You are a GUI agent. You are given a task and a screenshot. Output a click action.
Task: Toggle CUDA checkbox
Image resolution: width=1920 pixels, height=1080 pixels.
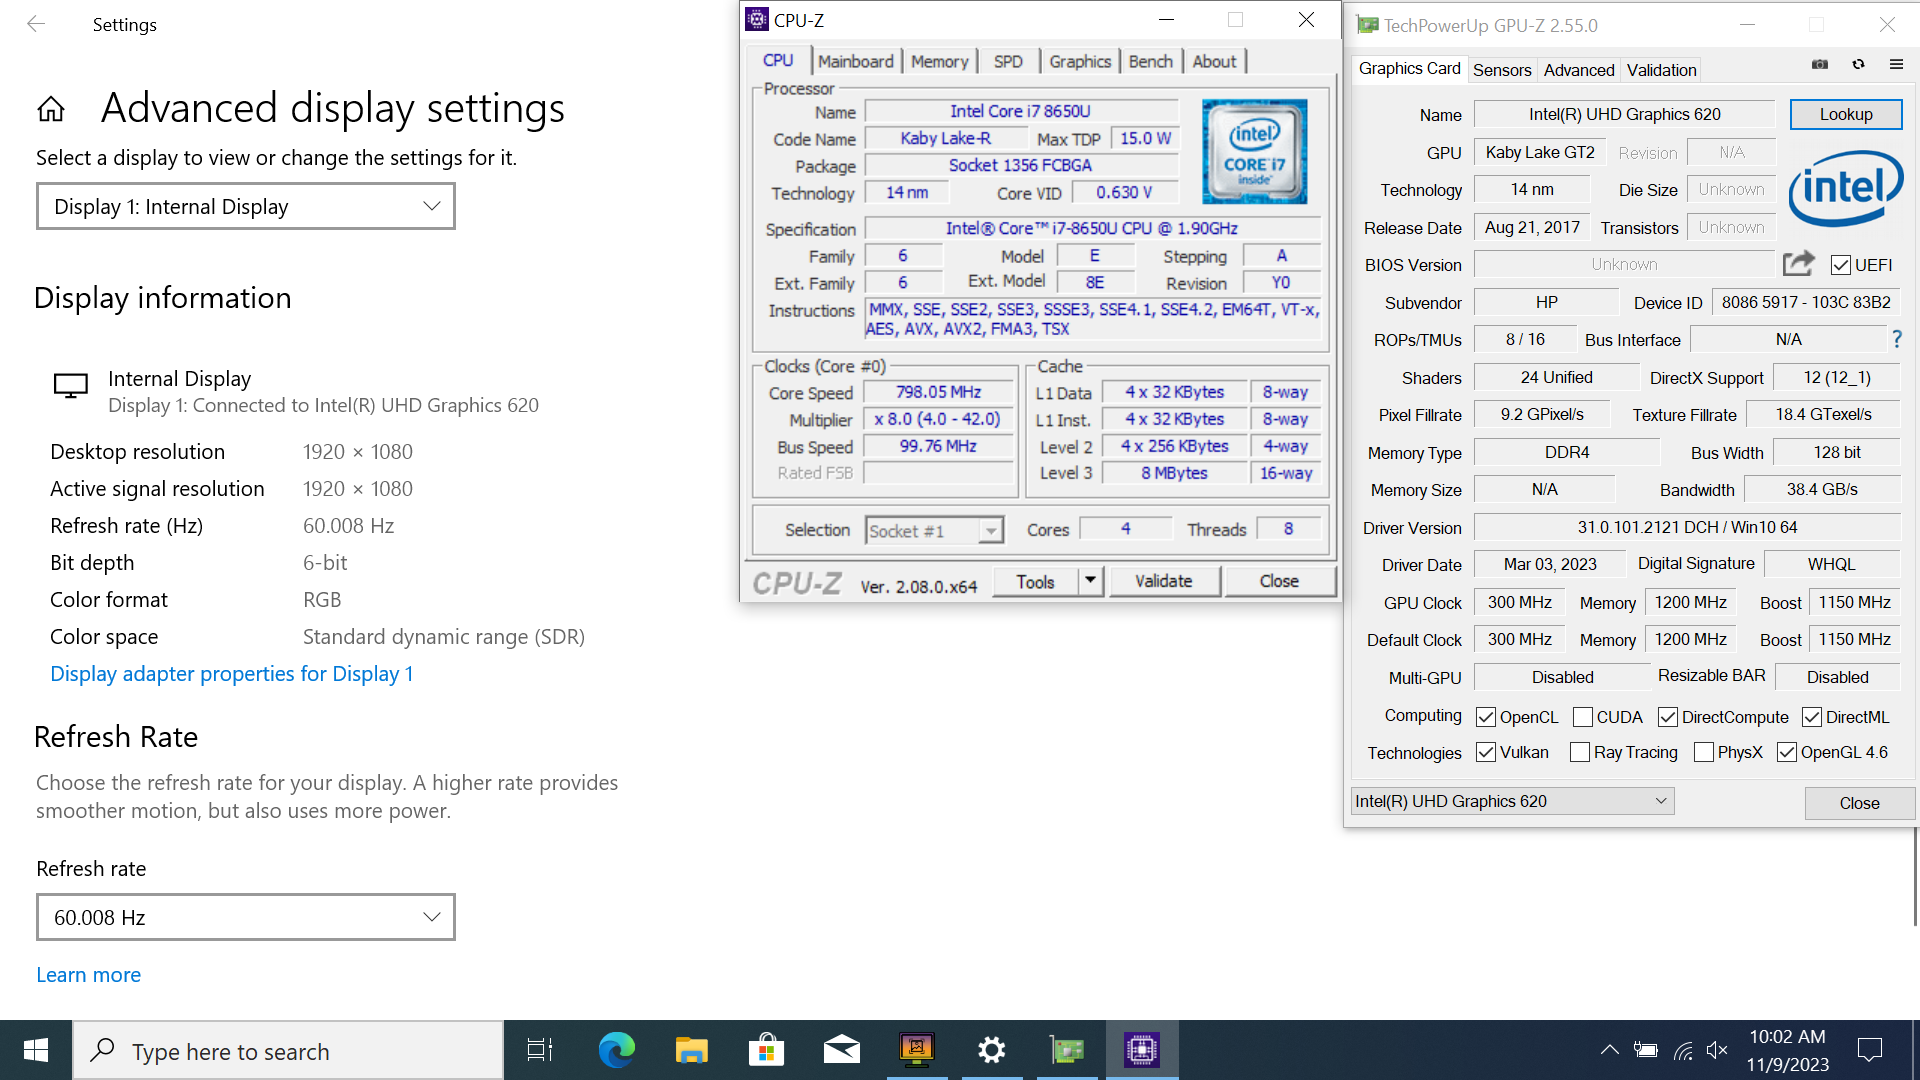click(x=1583, y=717)
